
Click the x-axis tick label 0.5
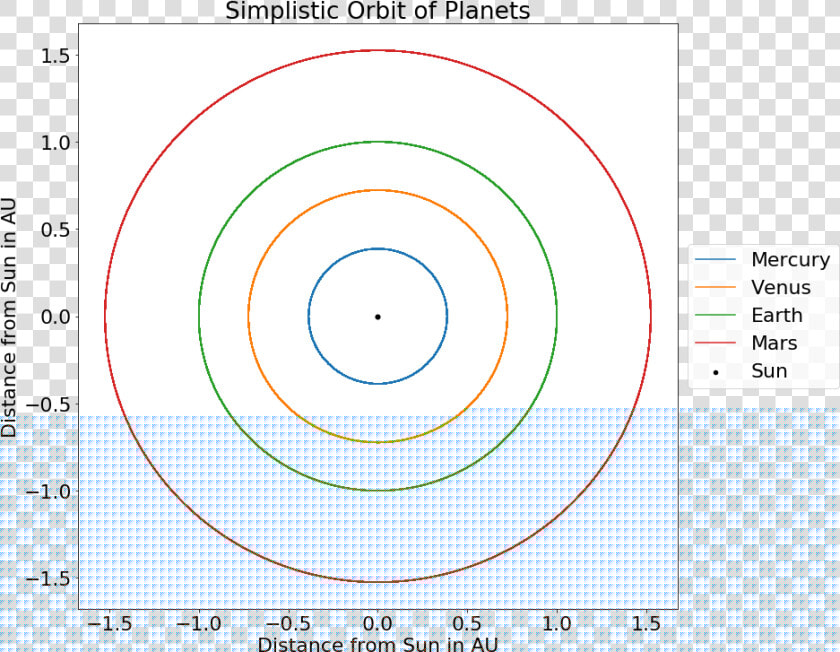467,623
